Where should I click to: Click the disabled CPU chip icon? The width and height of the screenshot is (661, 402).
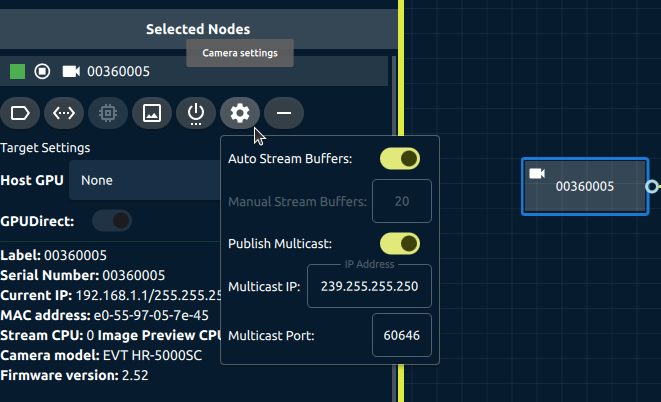coord(108,113)
